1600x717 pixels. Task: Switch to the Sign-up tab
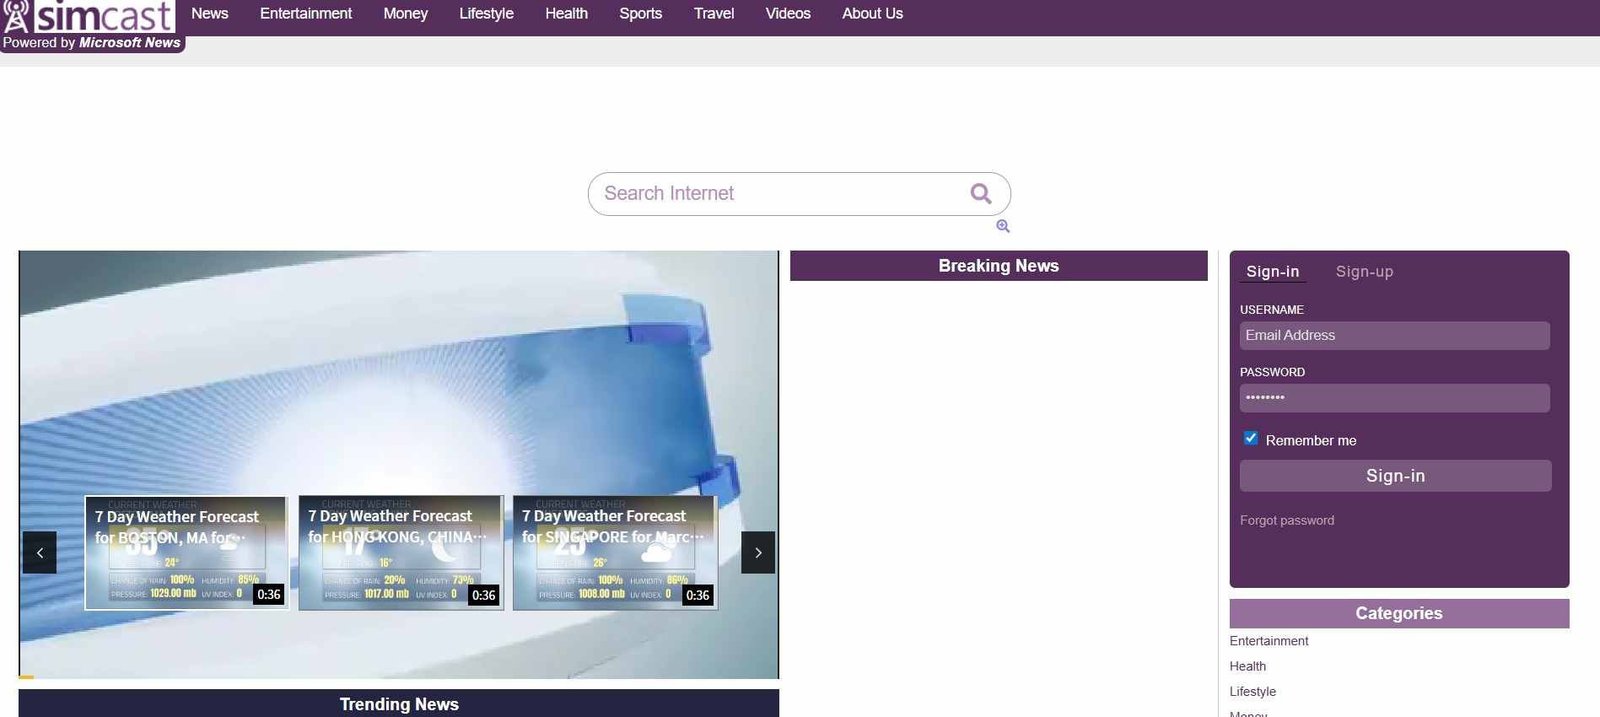pyautogui.click(x=1364, y=272)
